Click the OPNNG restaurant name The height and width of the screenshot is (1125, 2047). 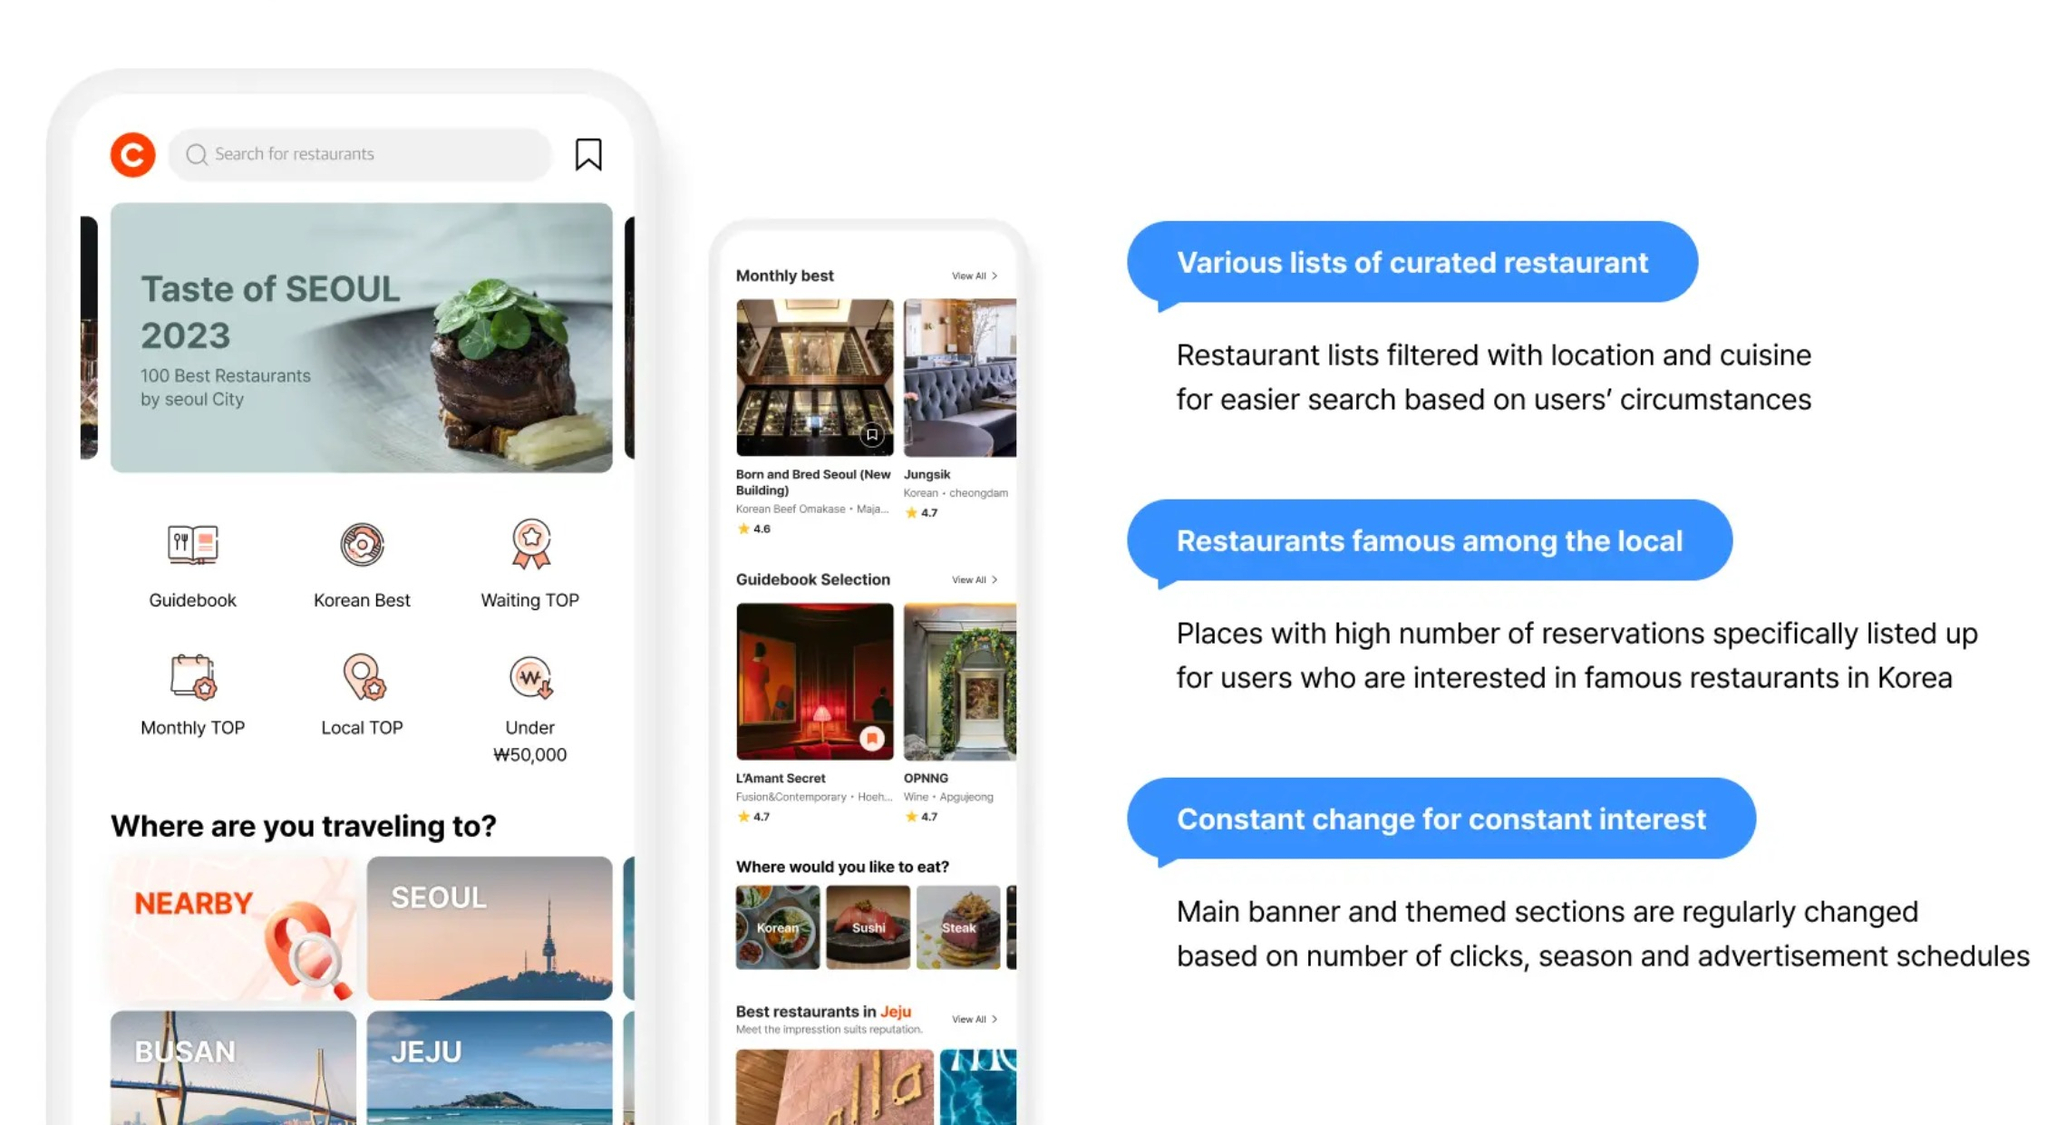click(925, 778)
